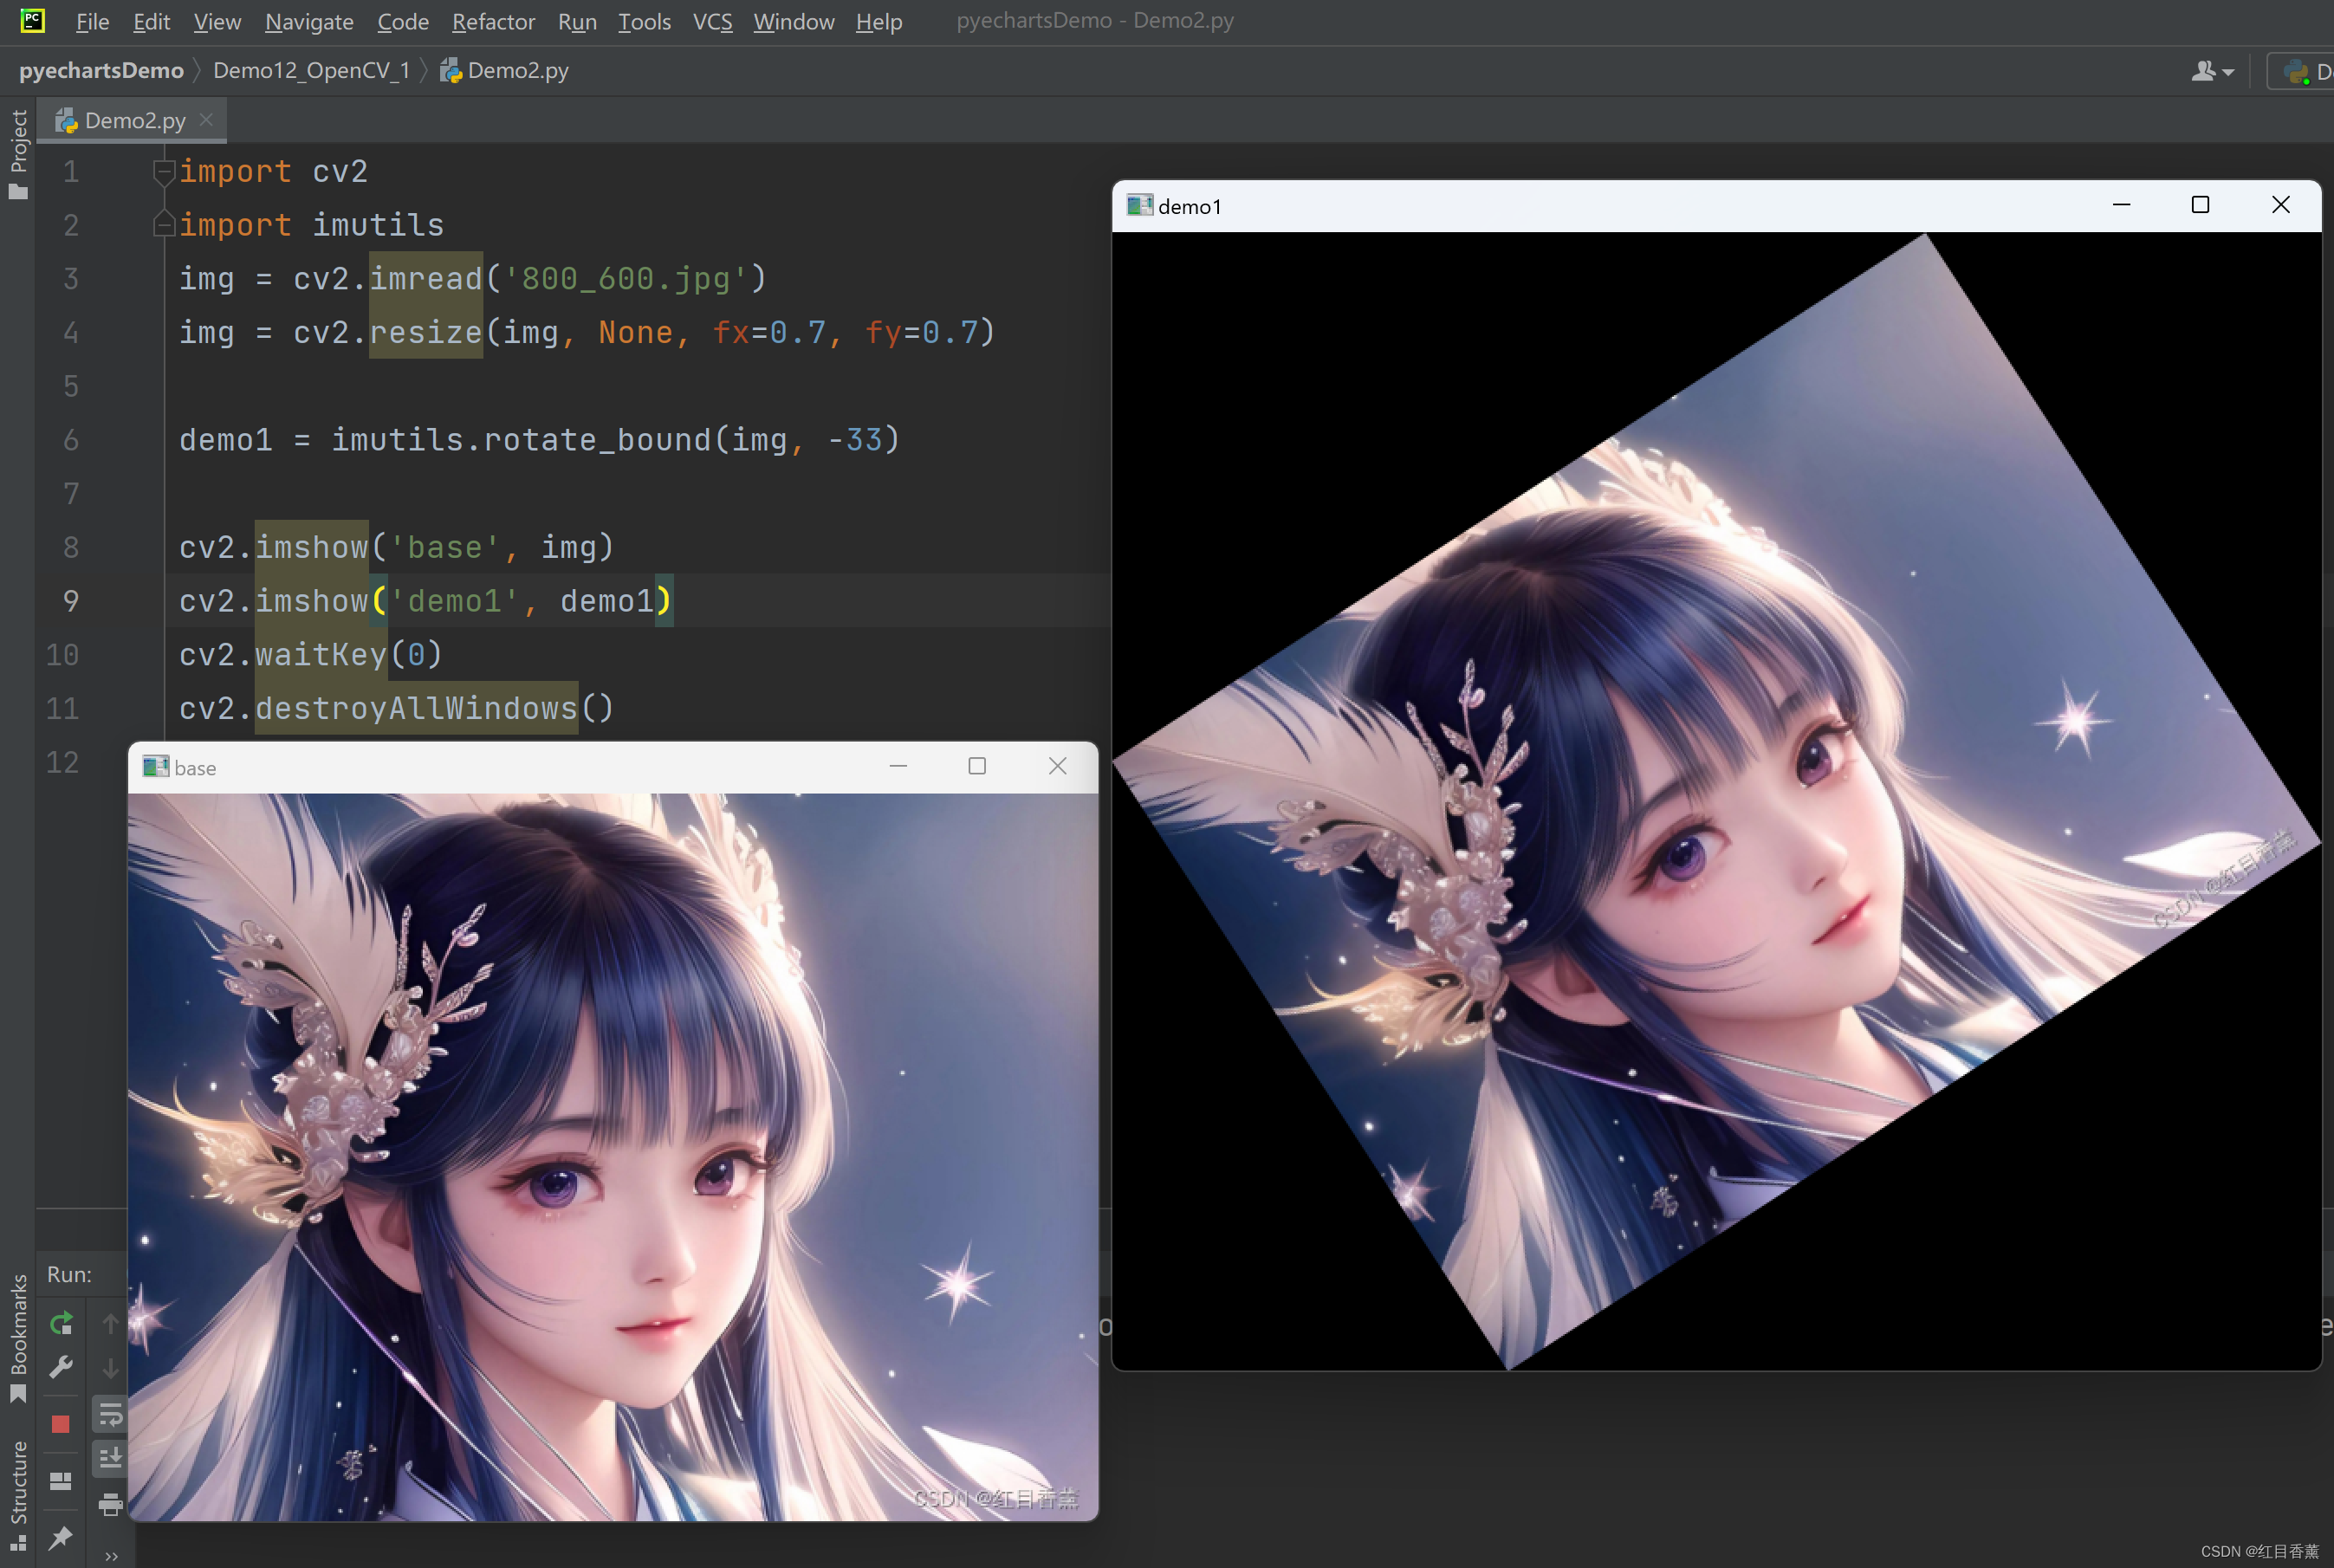The image size is (2334, 1568).
Task: Click the up arrow in Run toolbar
Action: tap(110, 1323)
